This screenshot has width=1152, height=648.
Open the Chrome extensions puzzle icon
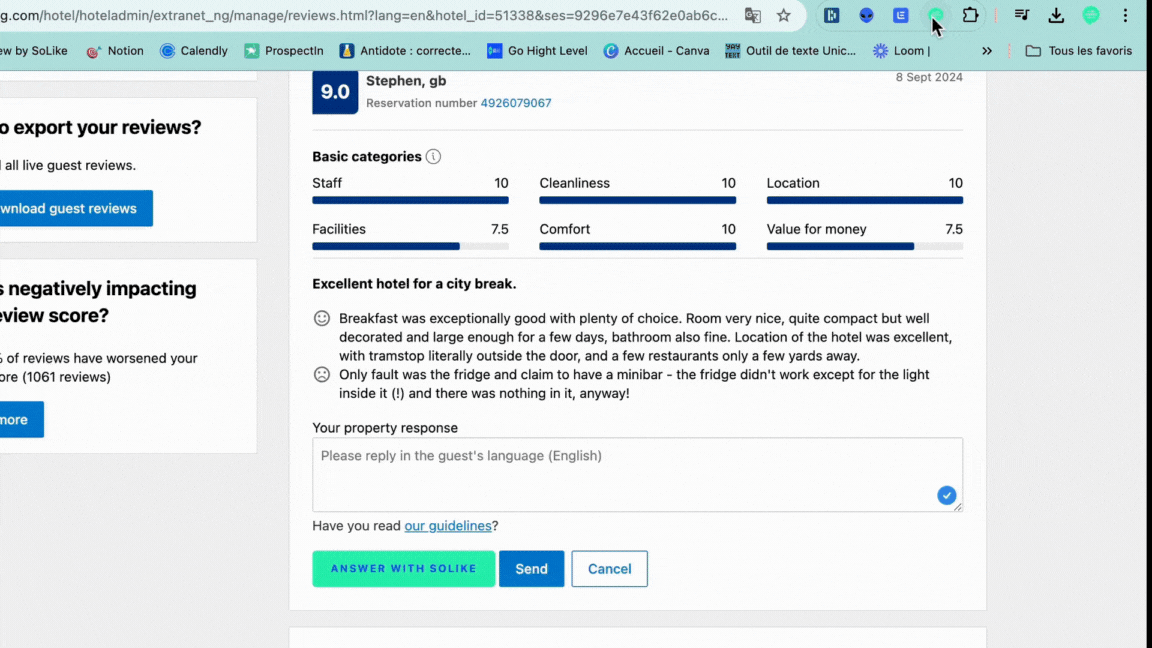[970, 16]
